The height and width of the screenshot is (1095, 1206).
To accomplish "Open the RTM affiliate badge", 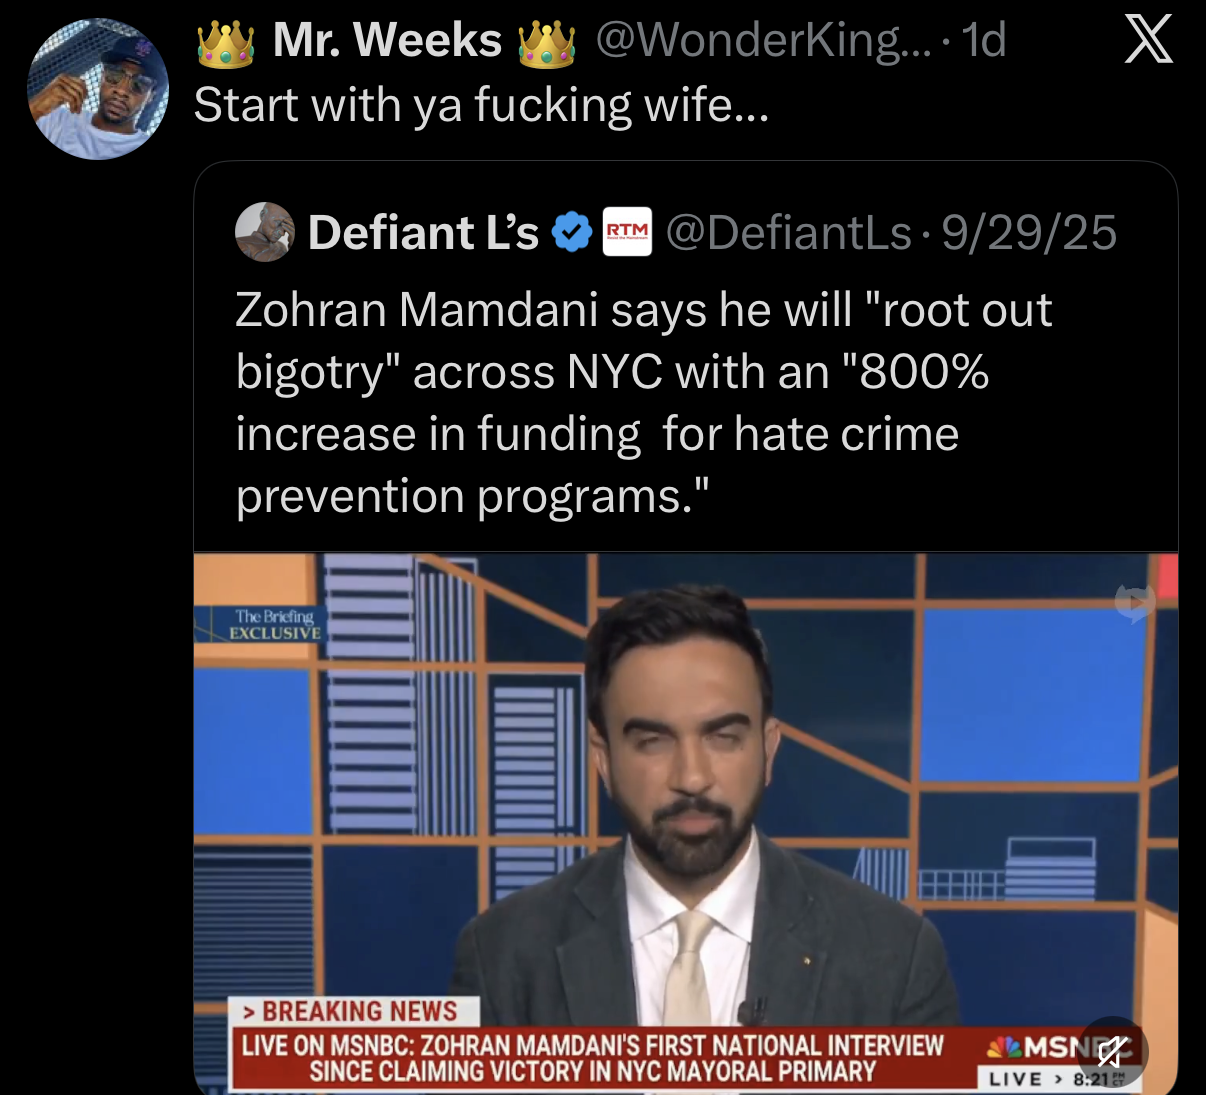I will point(627,232).
